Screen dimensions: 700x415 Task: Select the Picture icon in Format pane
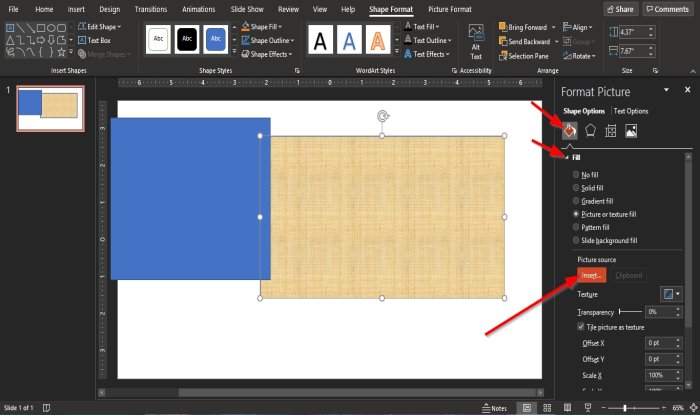click(631, 130)
